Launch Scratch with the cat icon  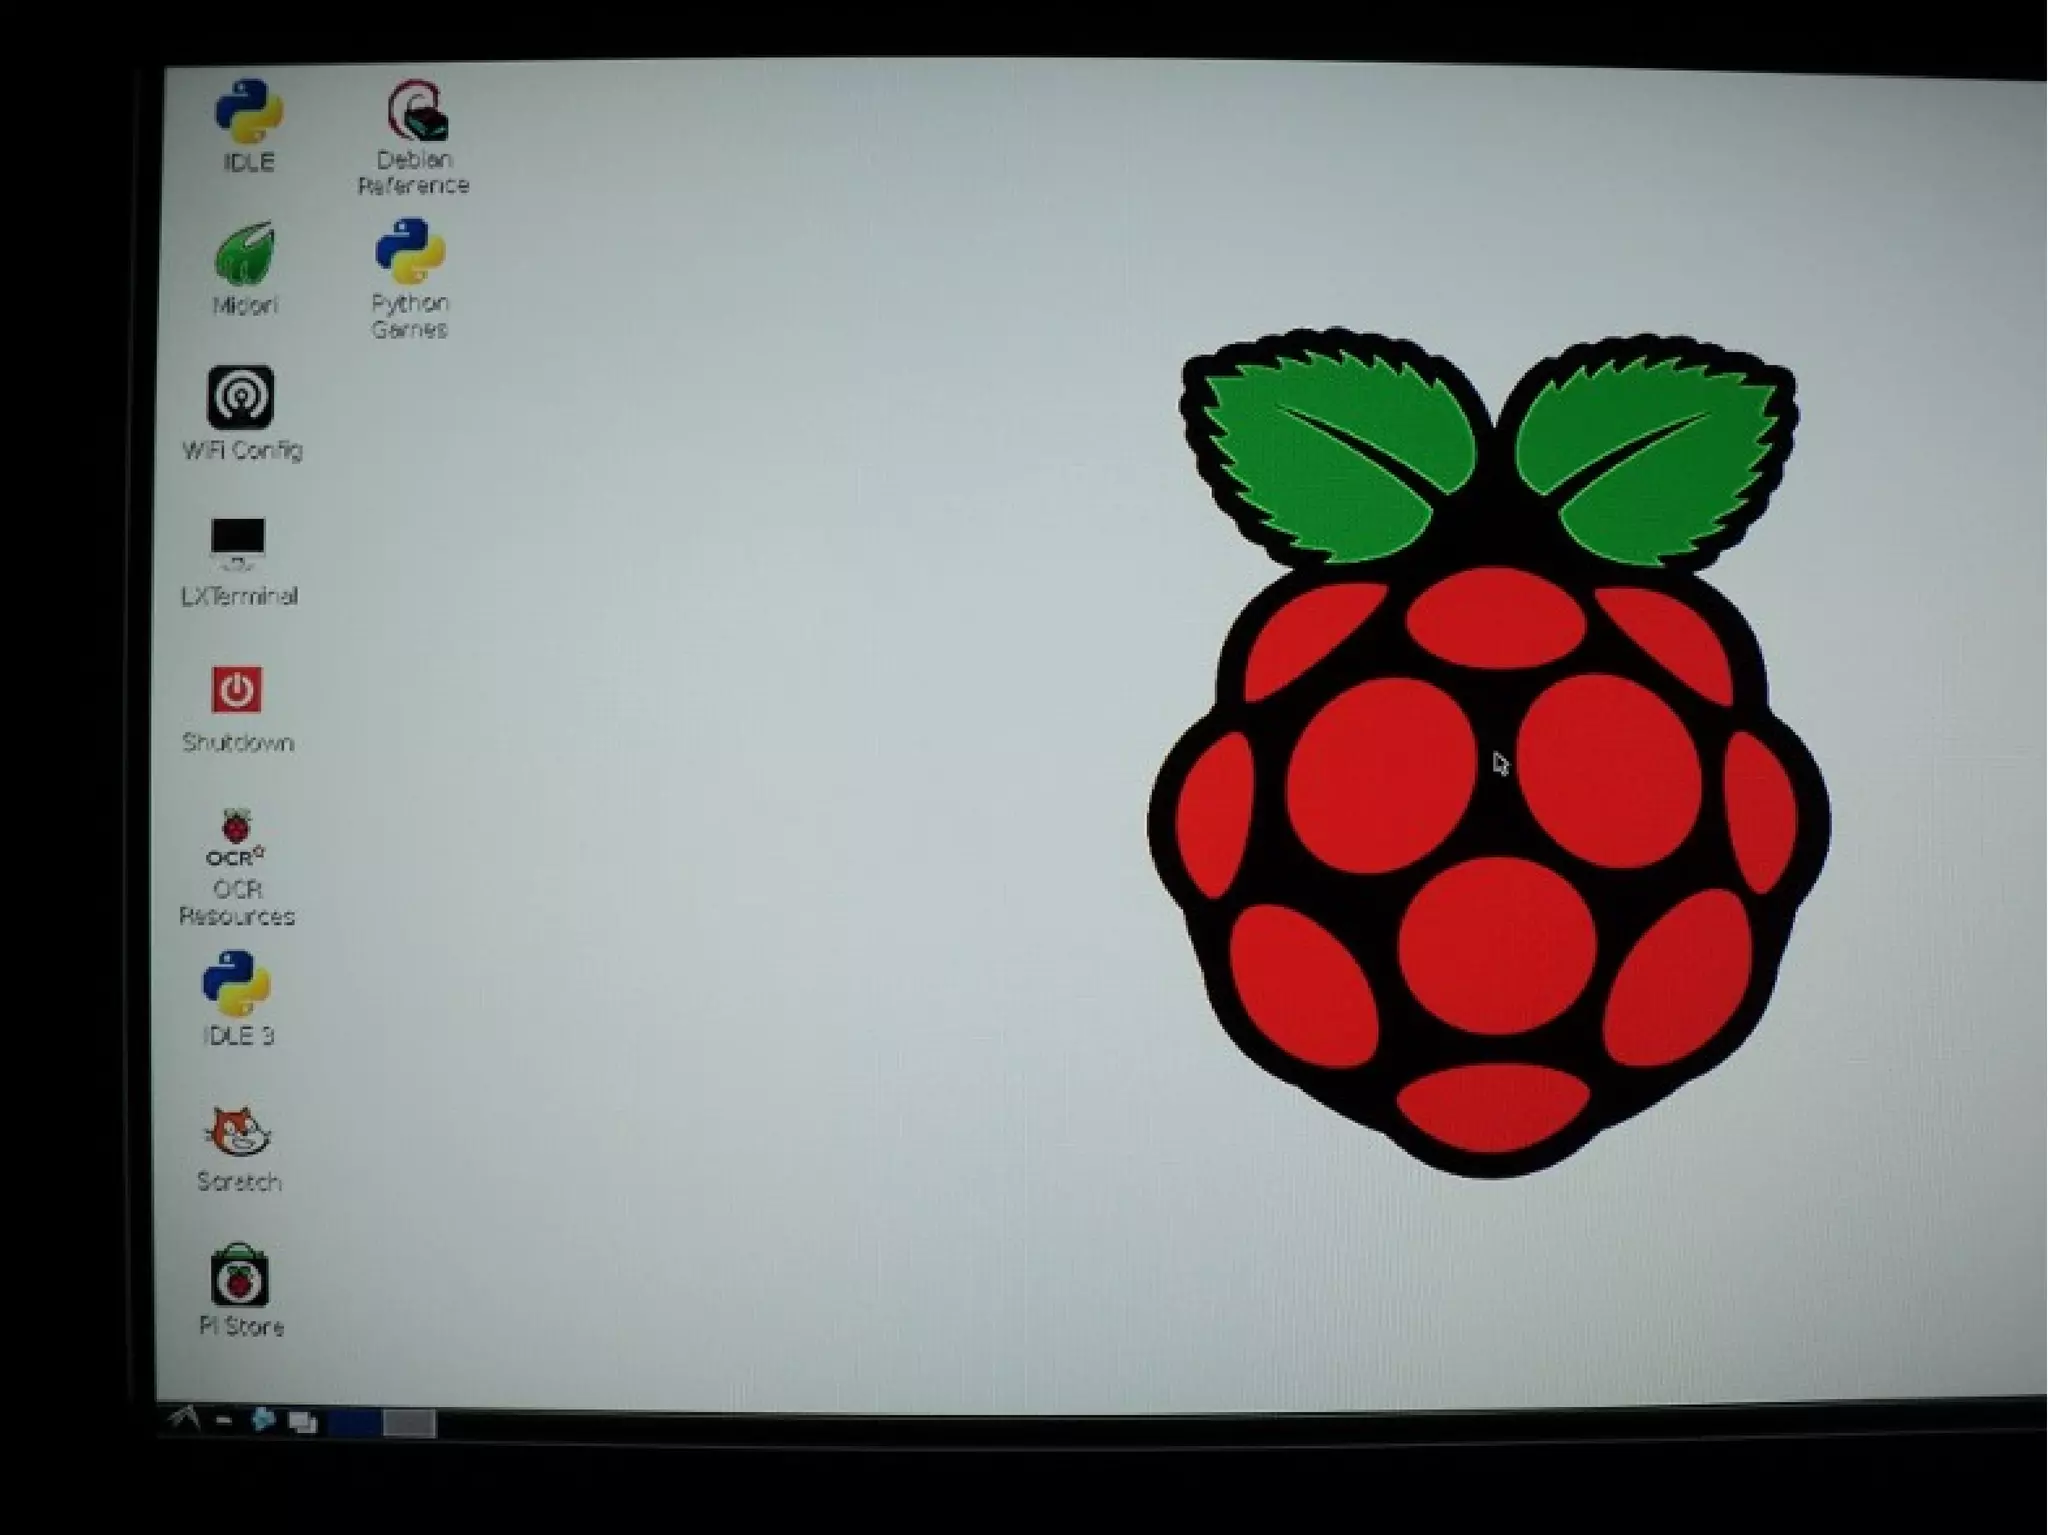[x=238, y=1132]
